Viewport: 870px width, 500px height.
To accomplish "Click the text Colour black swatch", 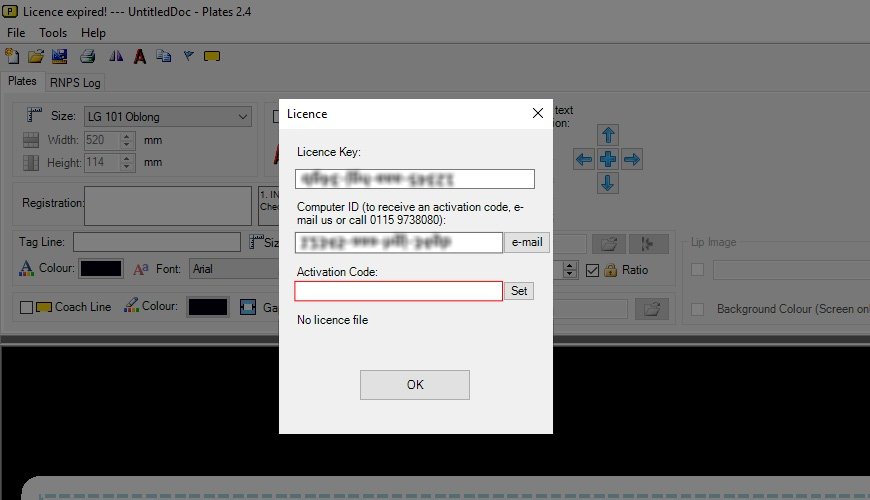I will (x=101, y=269).
